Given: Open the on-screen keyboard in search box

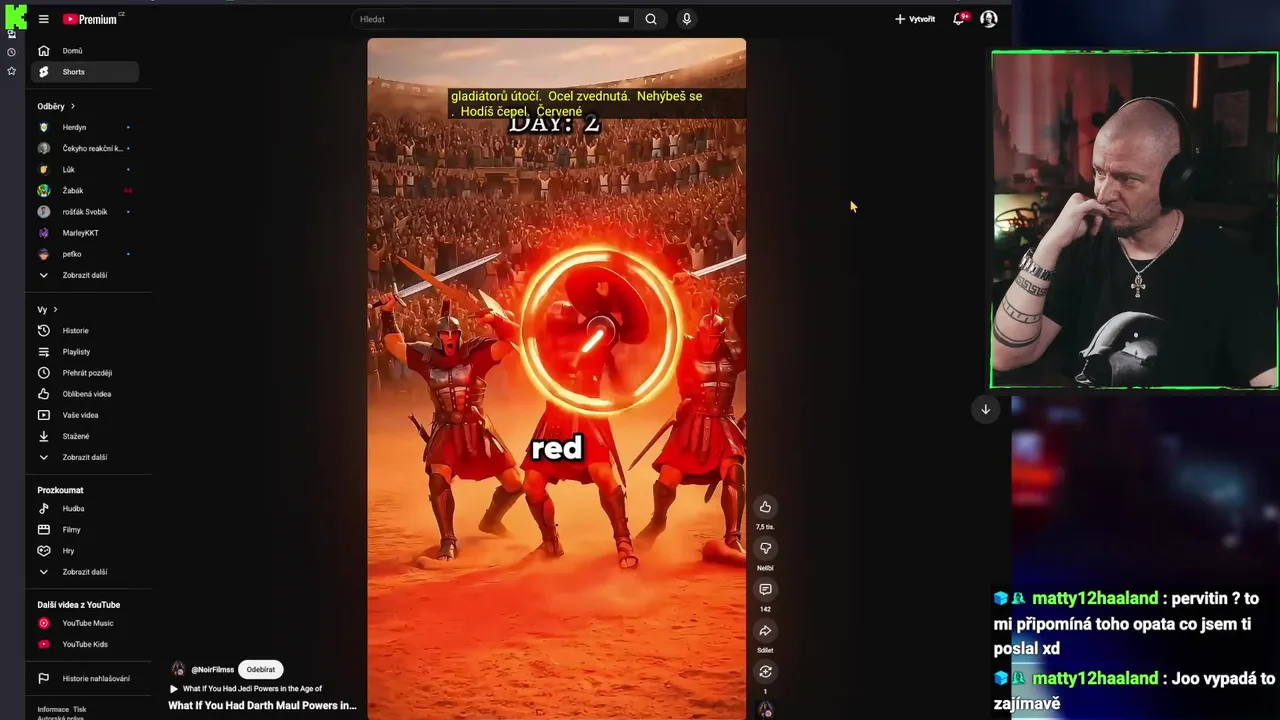Looking at the screenshot, I should click(x=623, y=19).
